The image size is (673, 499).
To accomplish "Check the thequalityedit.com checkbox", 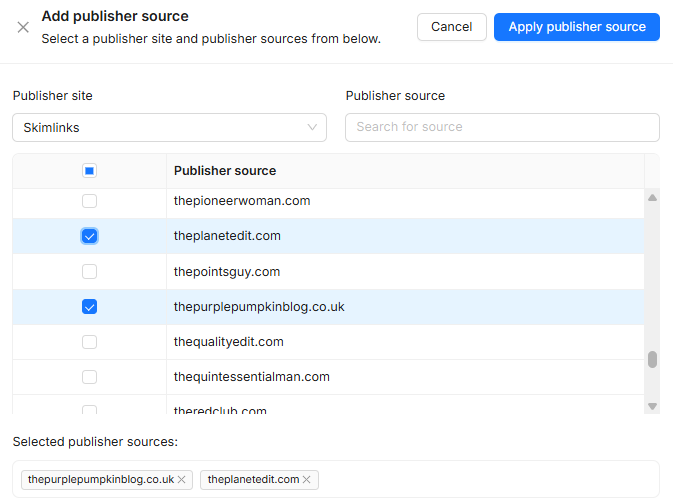I will click(x=90, y=342).
